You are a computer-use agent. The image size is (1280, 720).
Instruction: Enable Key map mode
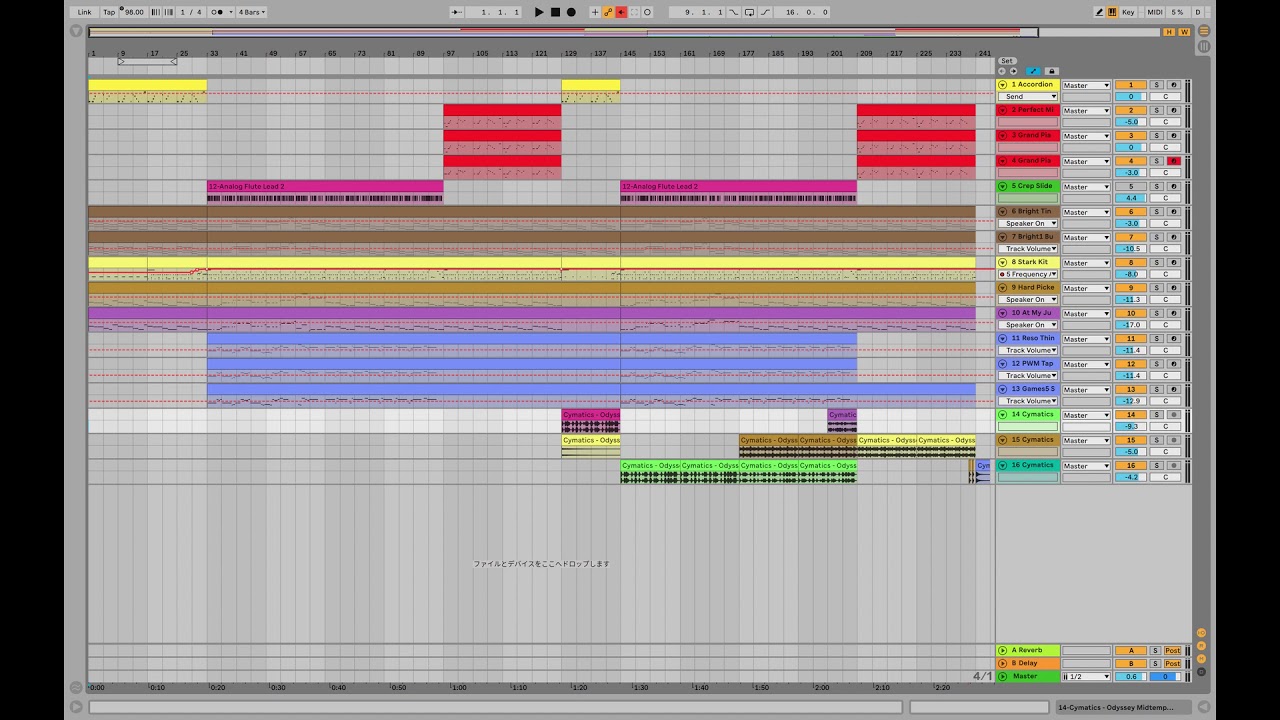pyautogui.click(x=1128, y=12)
